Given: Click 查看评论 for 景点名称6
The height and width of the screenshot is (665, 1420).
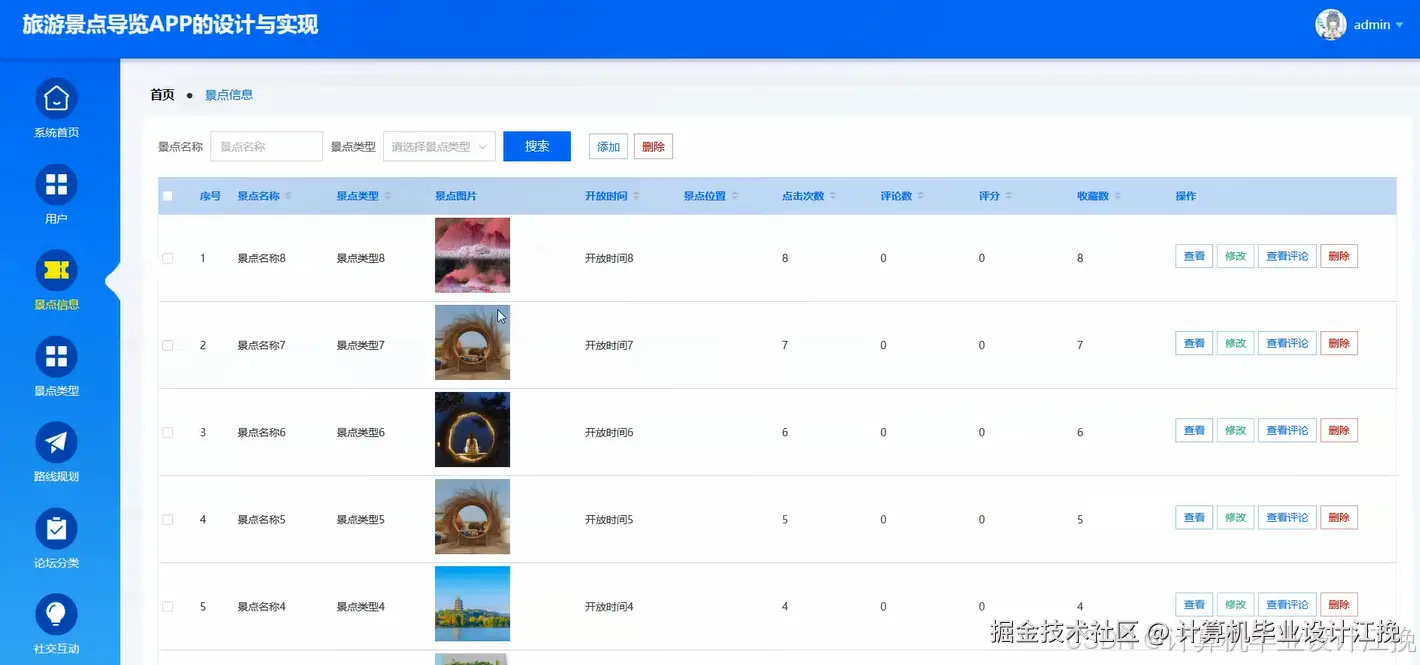Looking at the screenshot, I should click(1287, 430).
